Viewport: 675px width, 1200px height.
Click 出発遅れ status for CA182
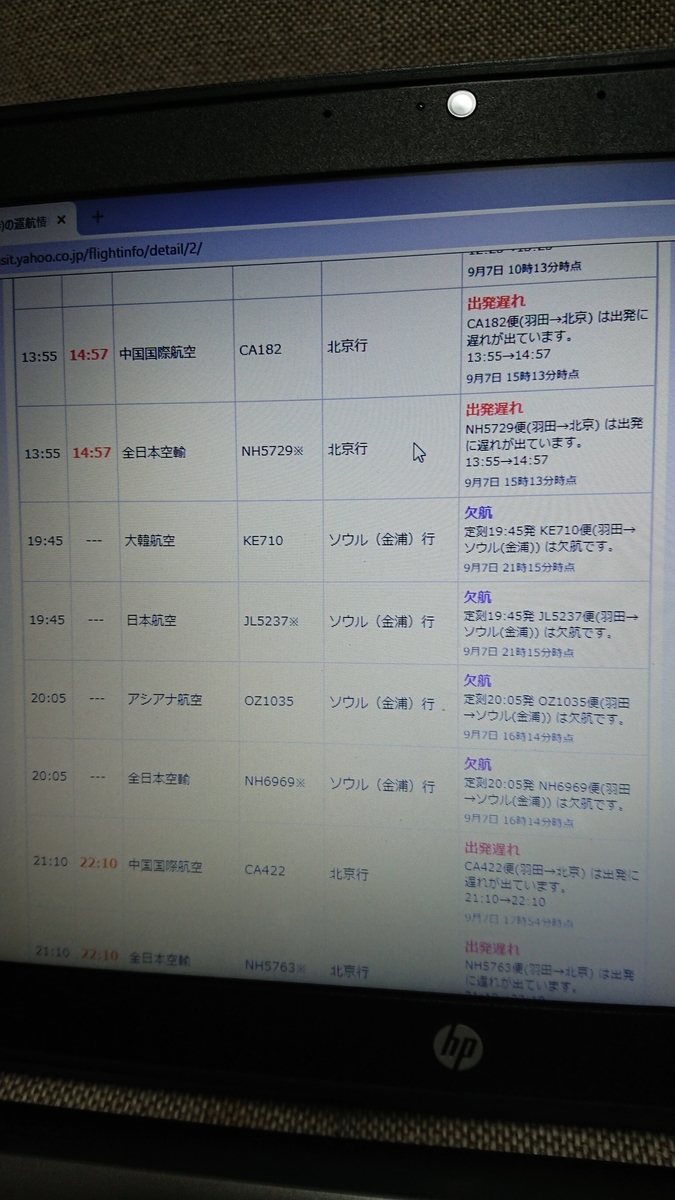494,301
